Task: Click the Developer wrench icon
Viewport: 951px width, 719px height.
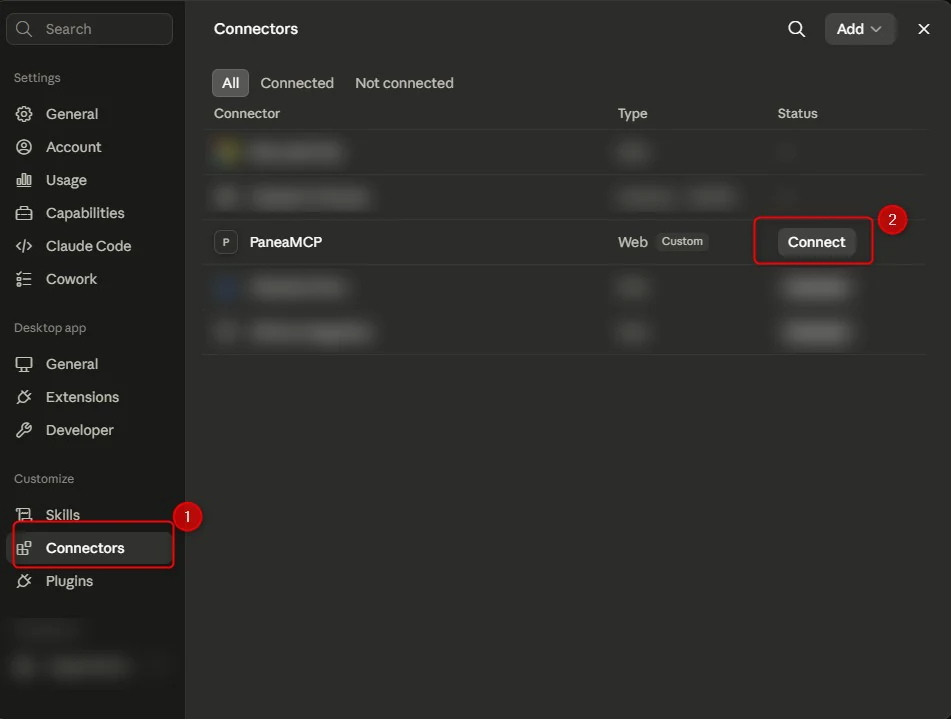Action: [x=24, y=430]
